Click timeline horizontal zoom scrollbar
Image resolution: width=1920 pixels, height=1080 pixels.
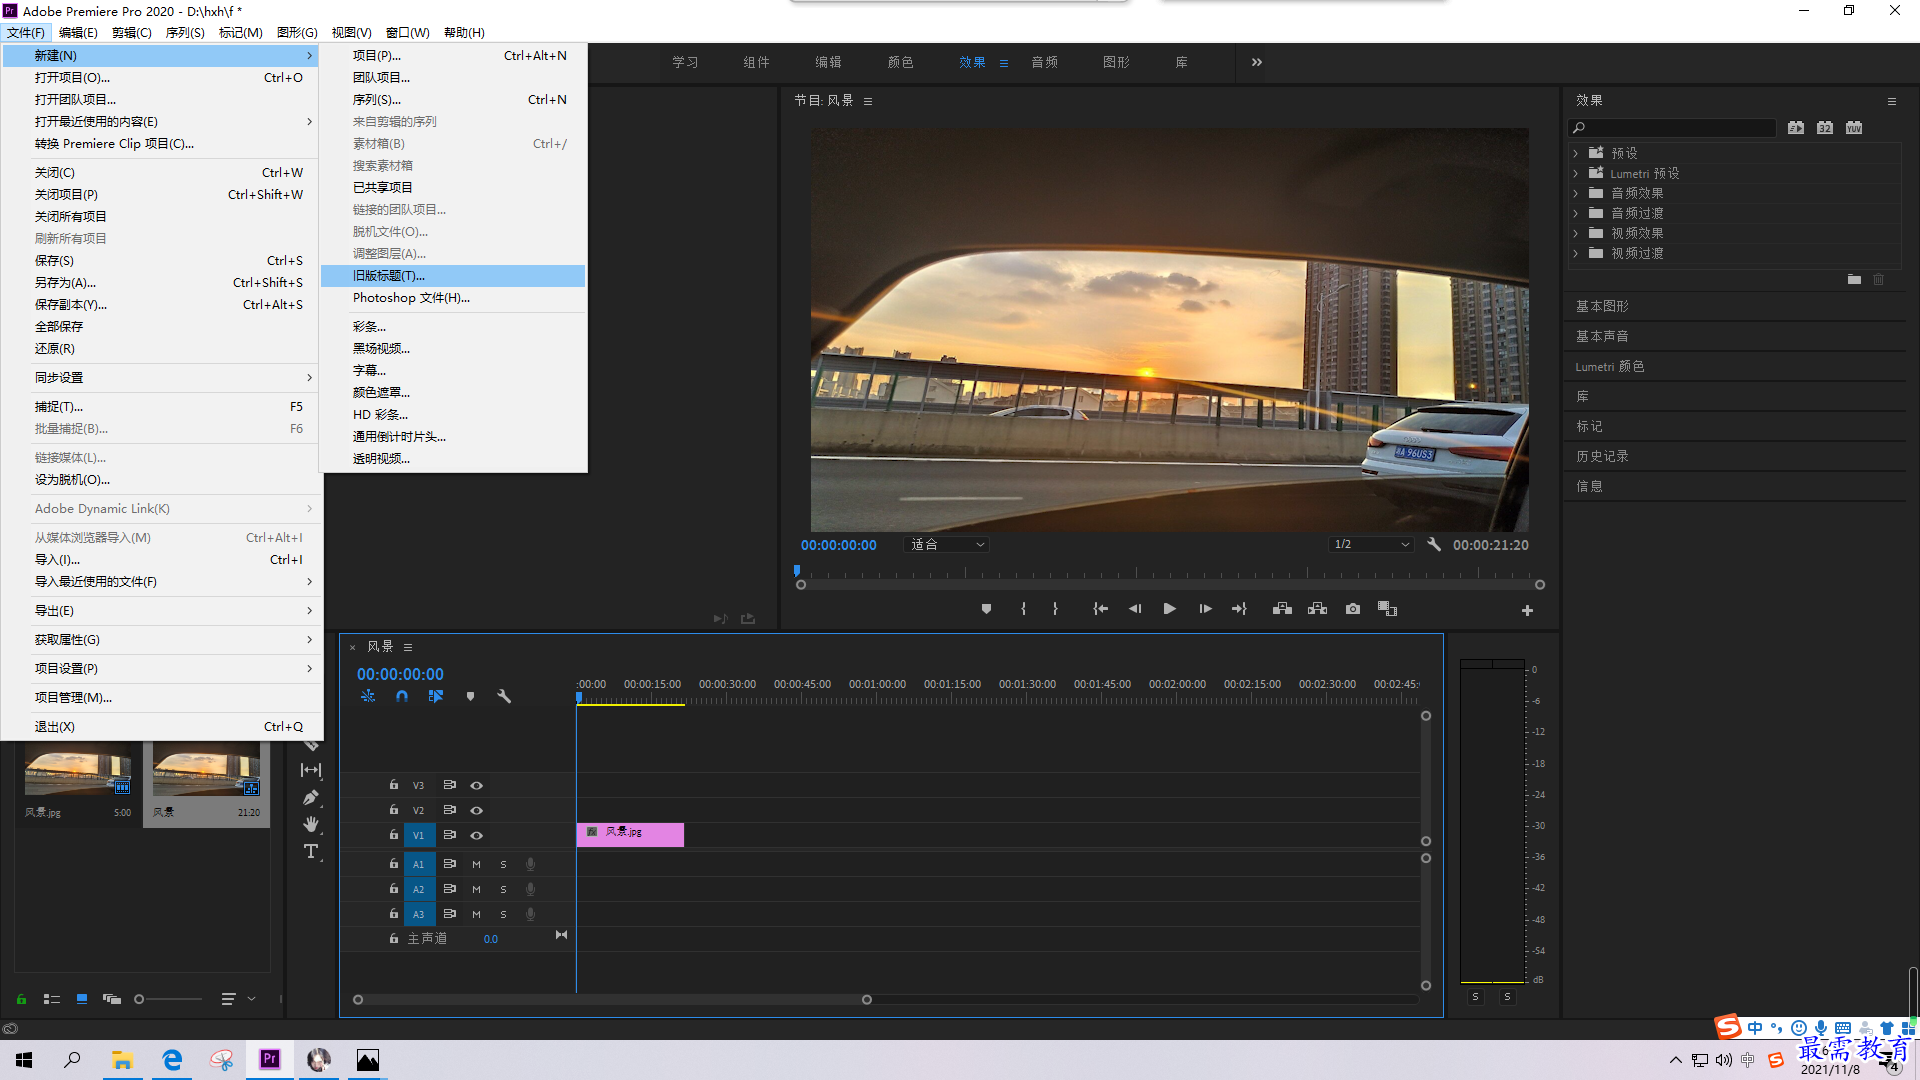point(612,999)
